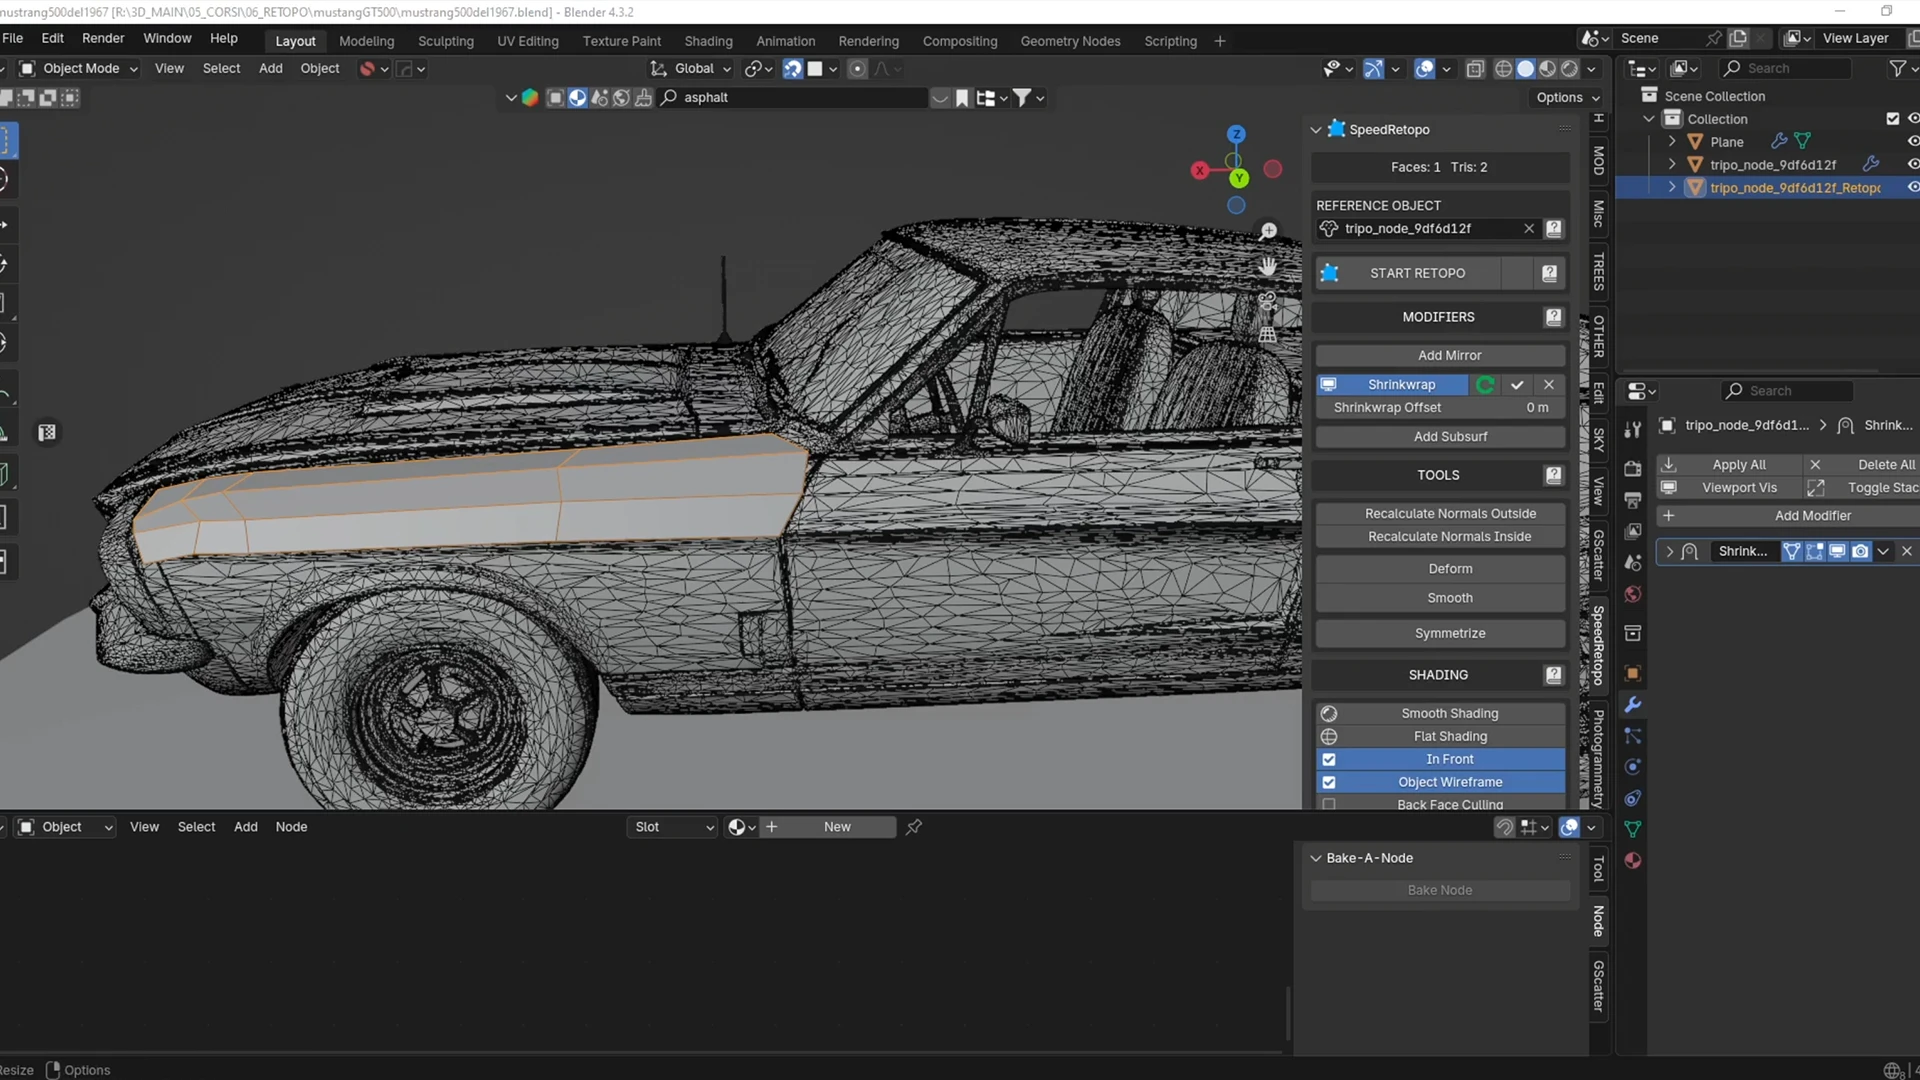Open the Object Constraints properties tab
Viewport: 1920px width, 1080px height.
point(1633,798)
